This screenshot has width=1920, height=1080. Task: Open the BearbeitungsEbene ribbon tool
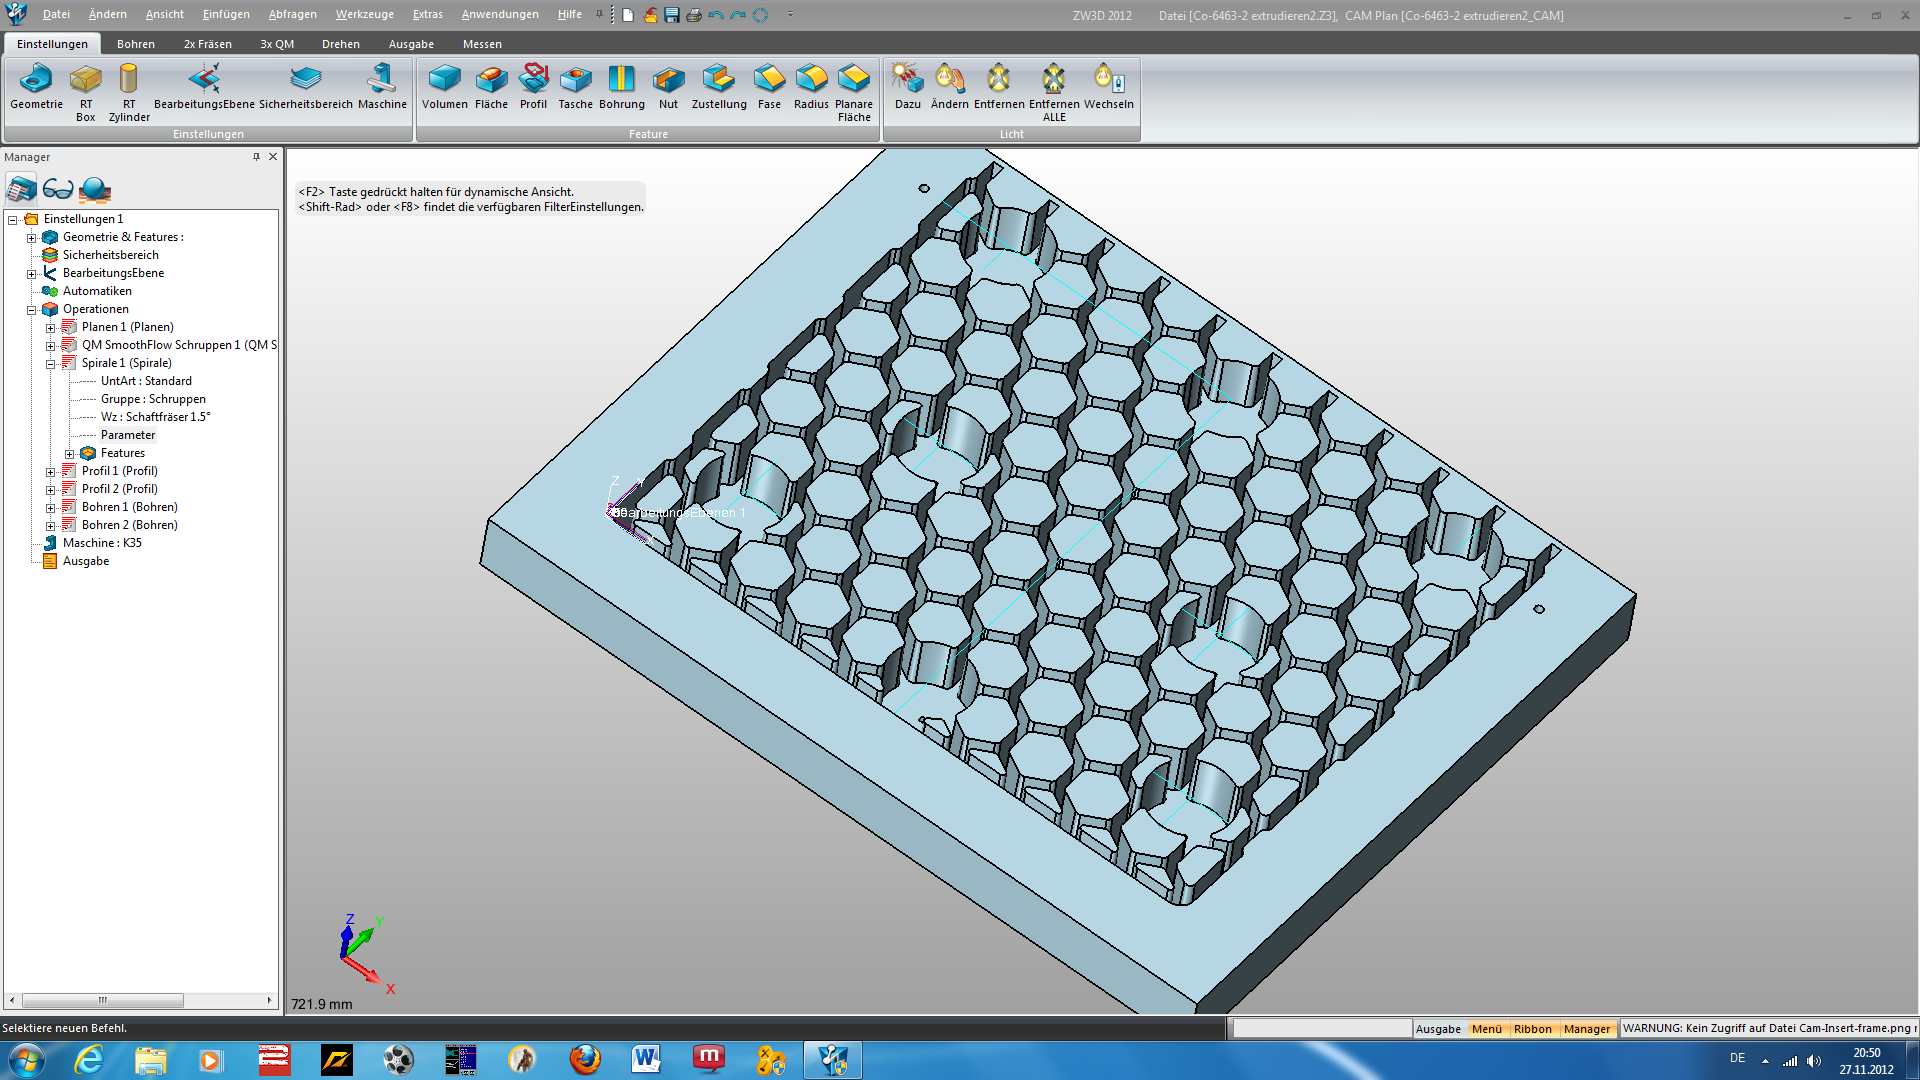[x=204, y=87]
